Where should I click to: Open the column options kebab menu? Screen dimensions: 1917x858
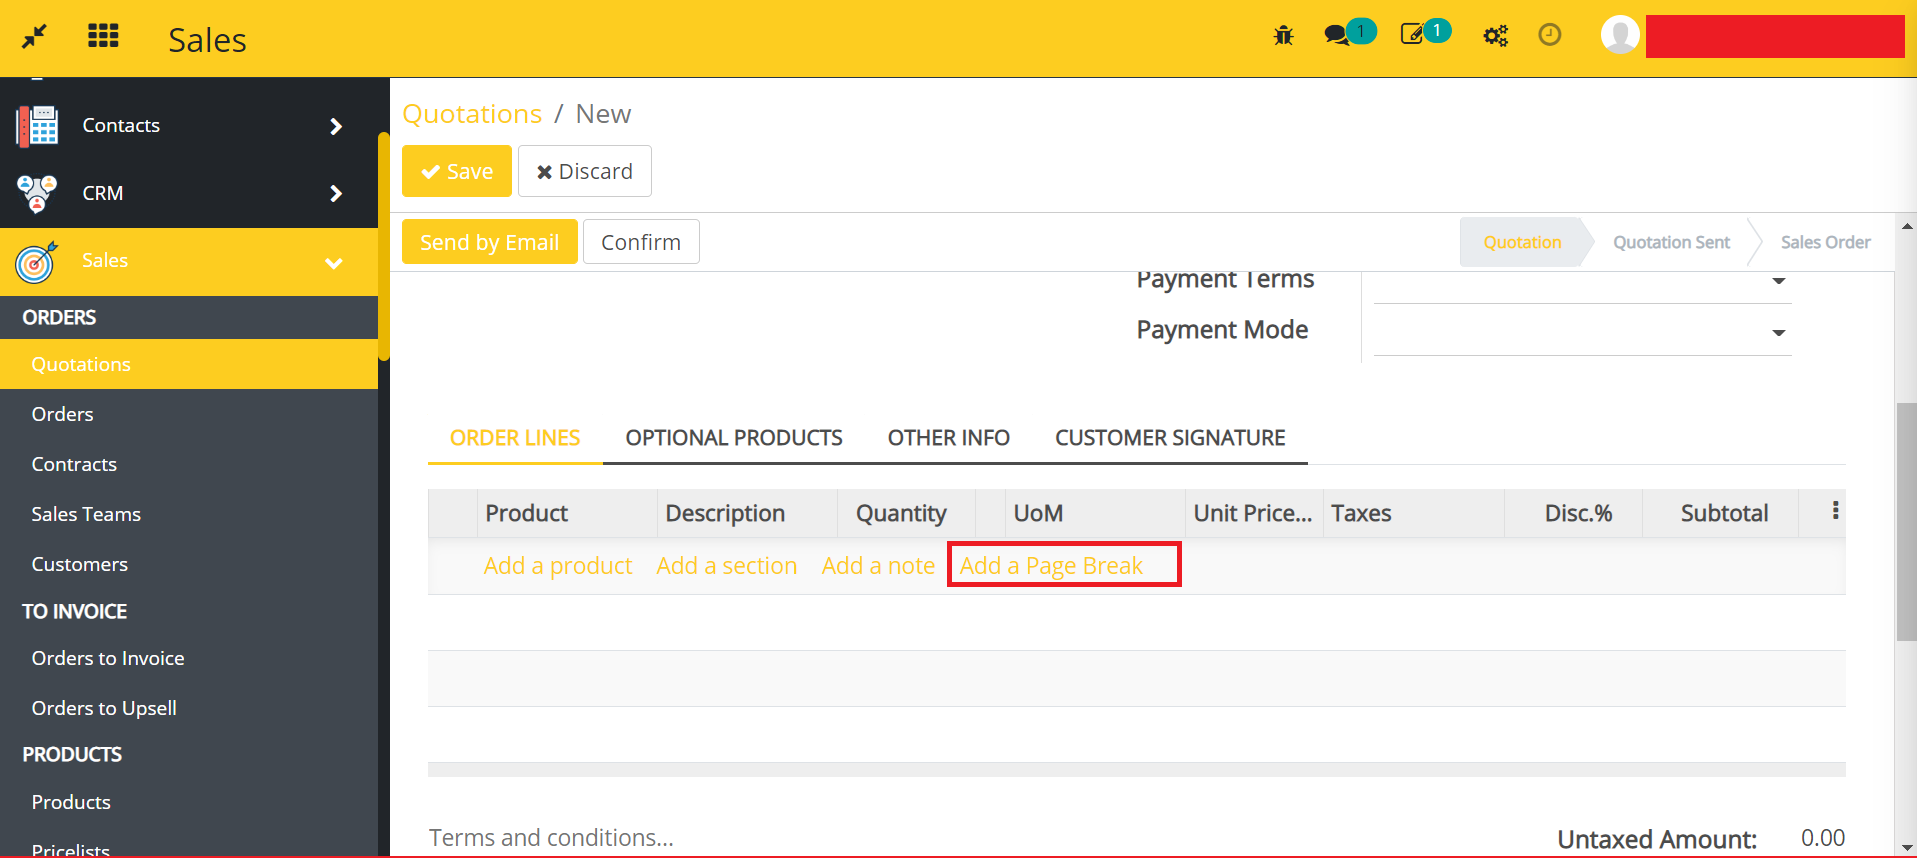pyautogui.click(x=1835, y=511)
